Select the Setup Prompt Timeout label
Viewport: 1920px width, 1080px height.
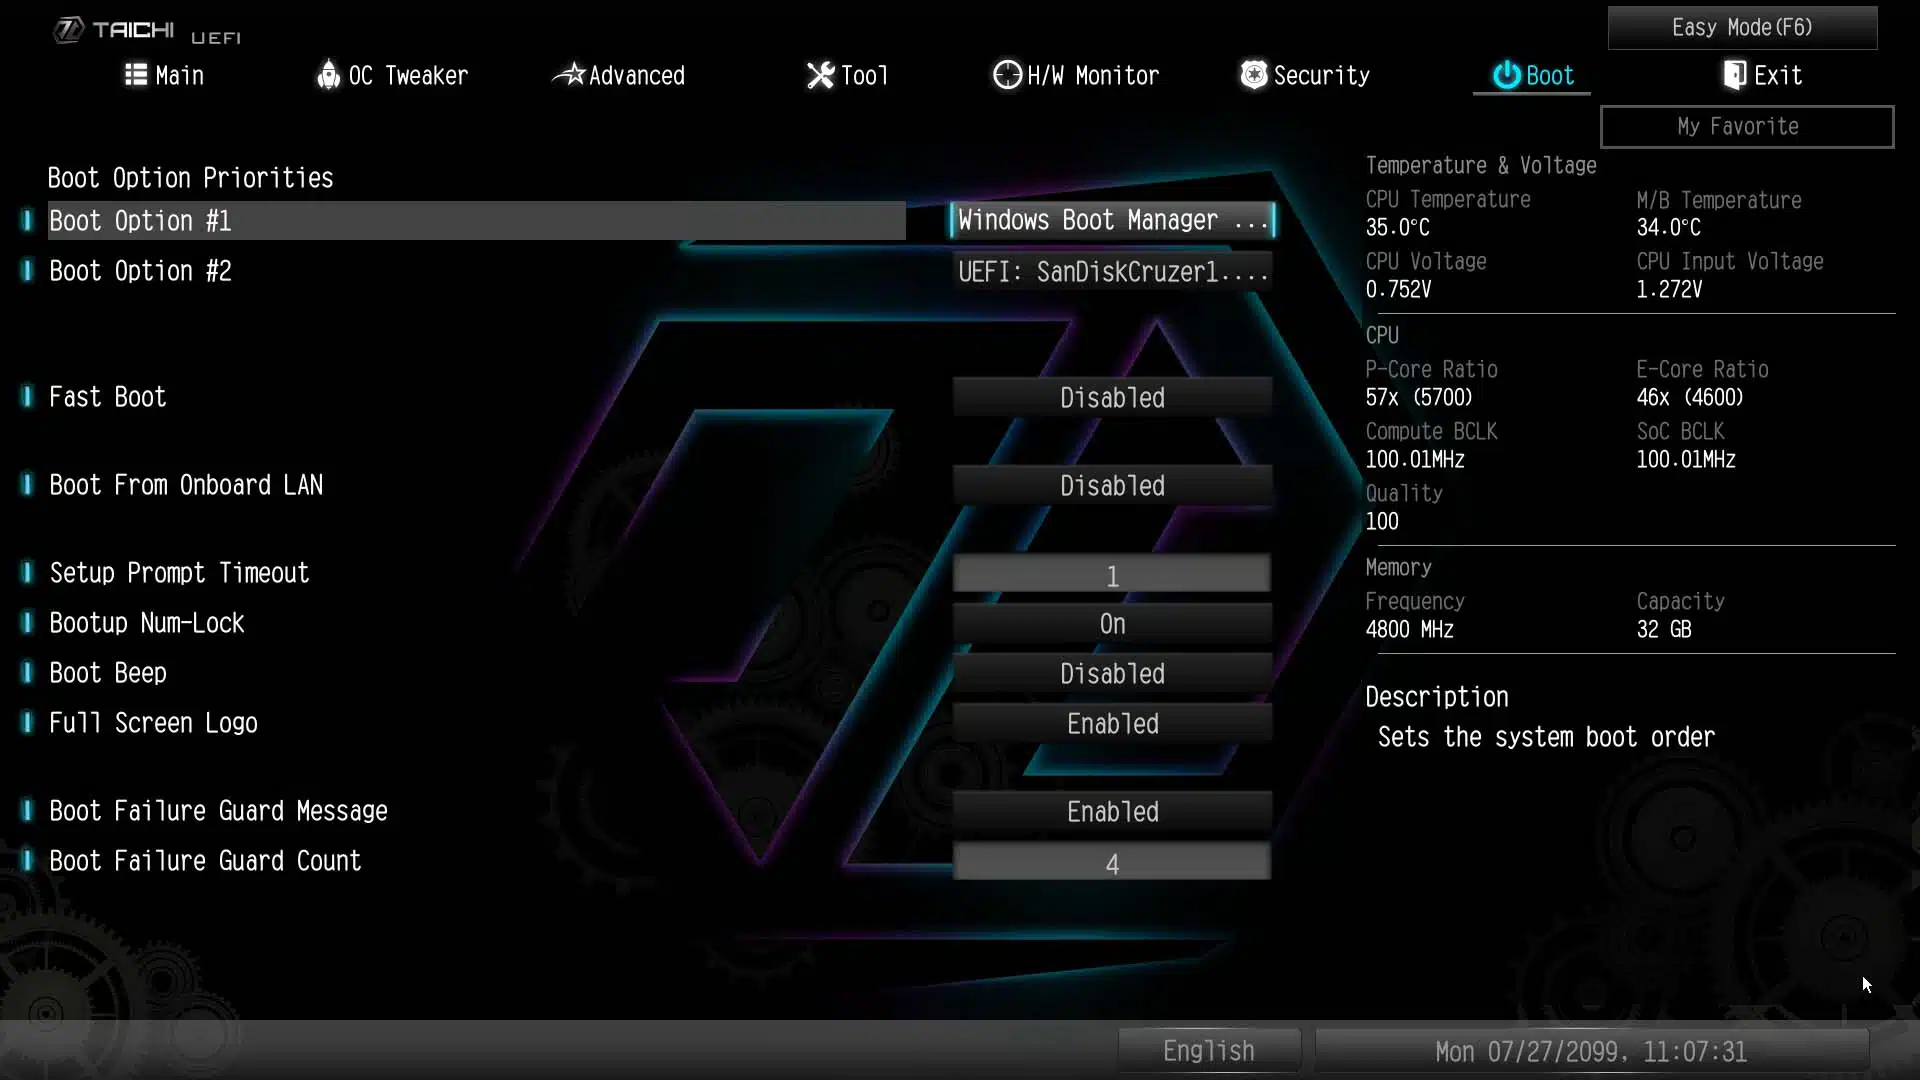180,573
